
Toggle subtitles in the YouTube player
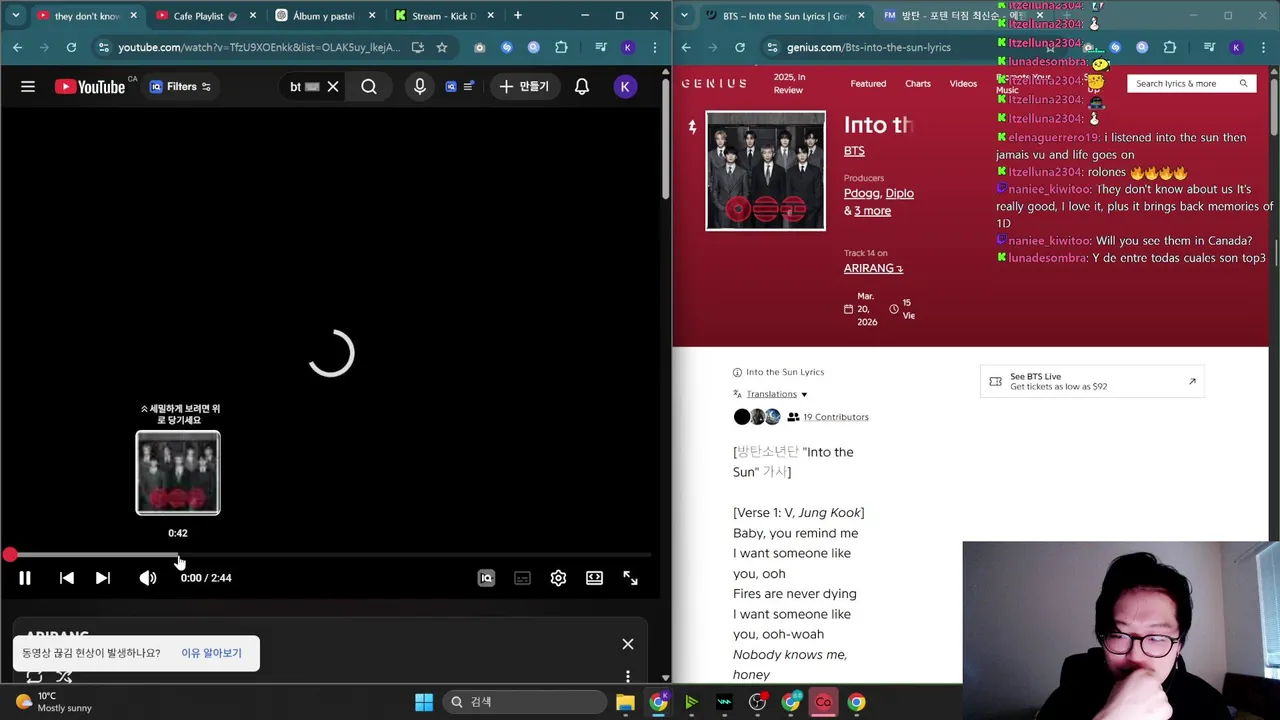(522, 578)
